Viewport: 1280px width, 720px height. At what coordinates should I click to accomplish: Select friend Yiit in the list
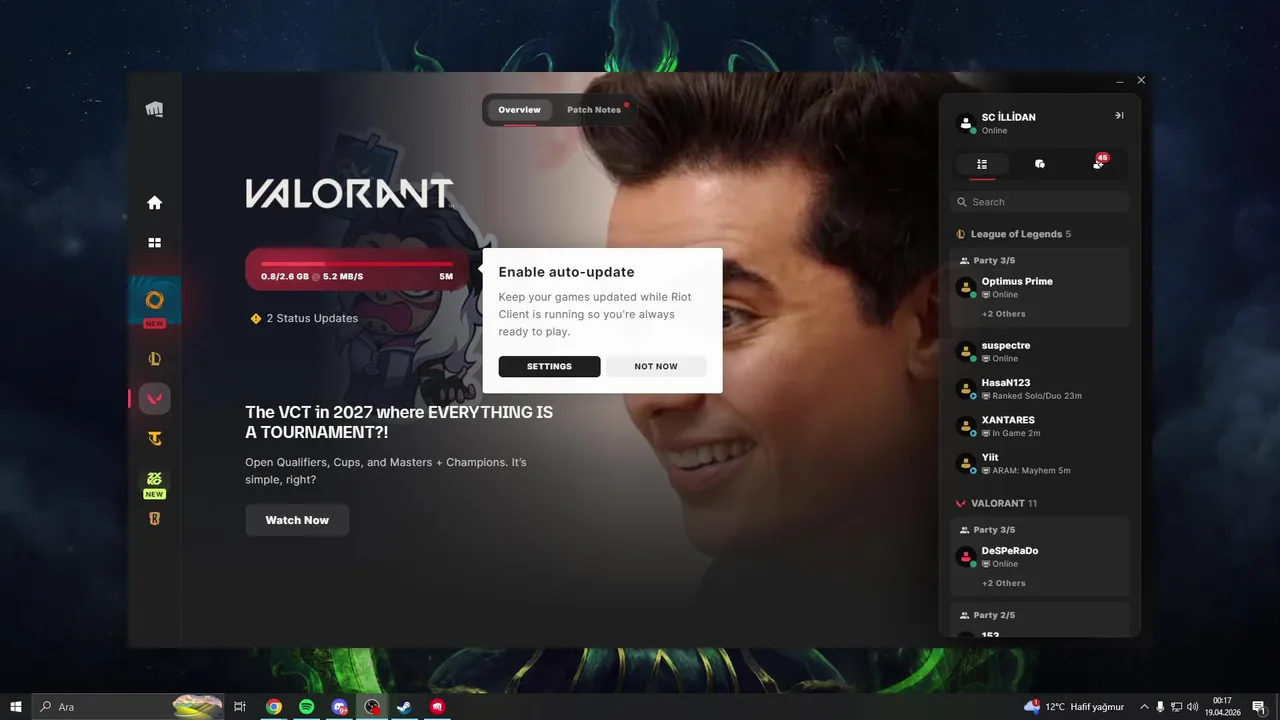click(1040, 463)
